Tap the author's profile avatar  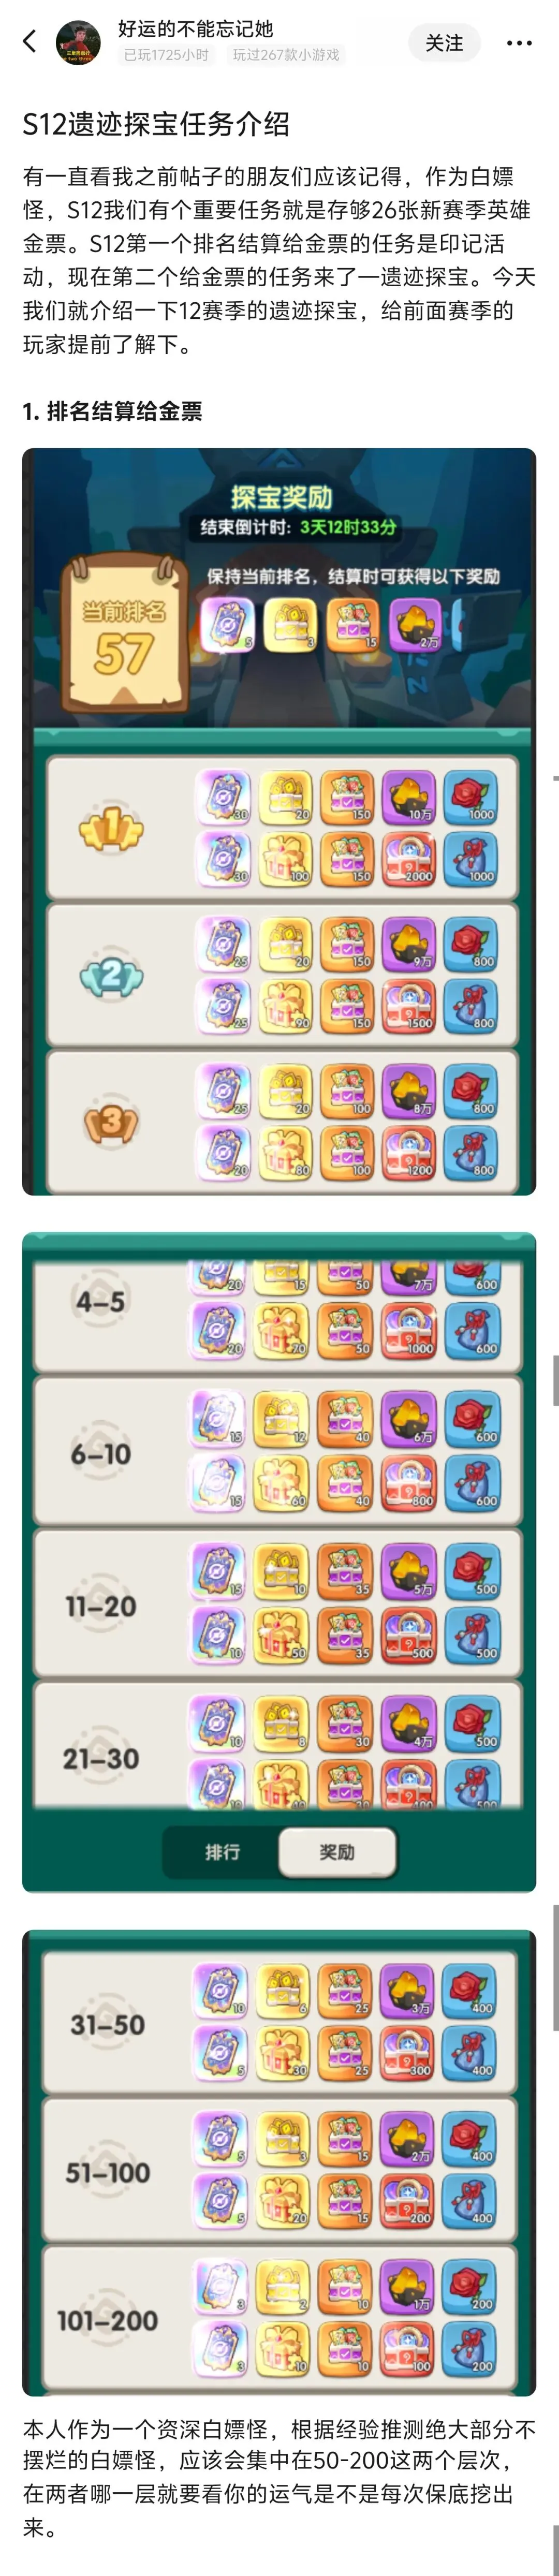(x=78, y=42)
